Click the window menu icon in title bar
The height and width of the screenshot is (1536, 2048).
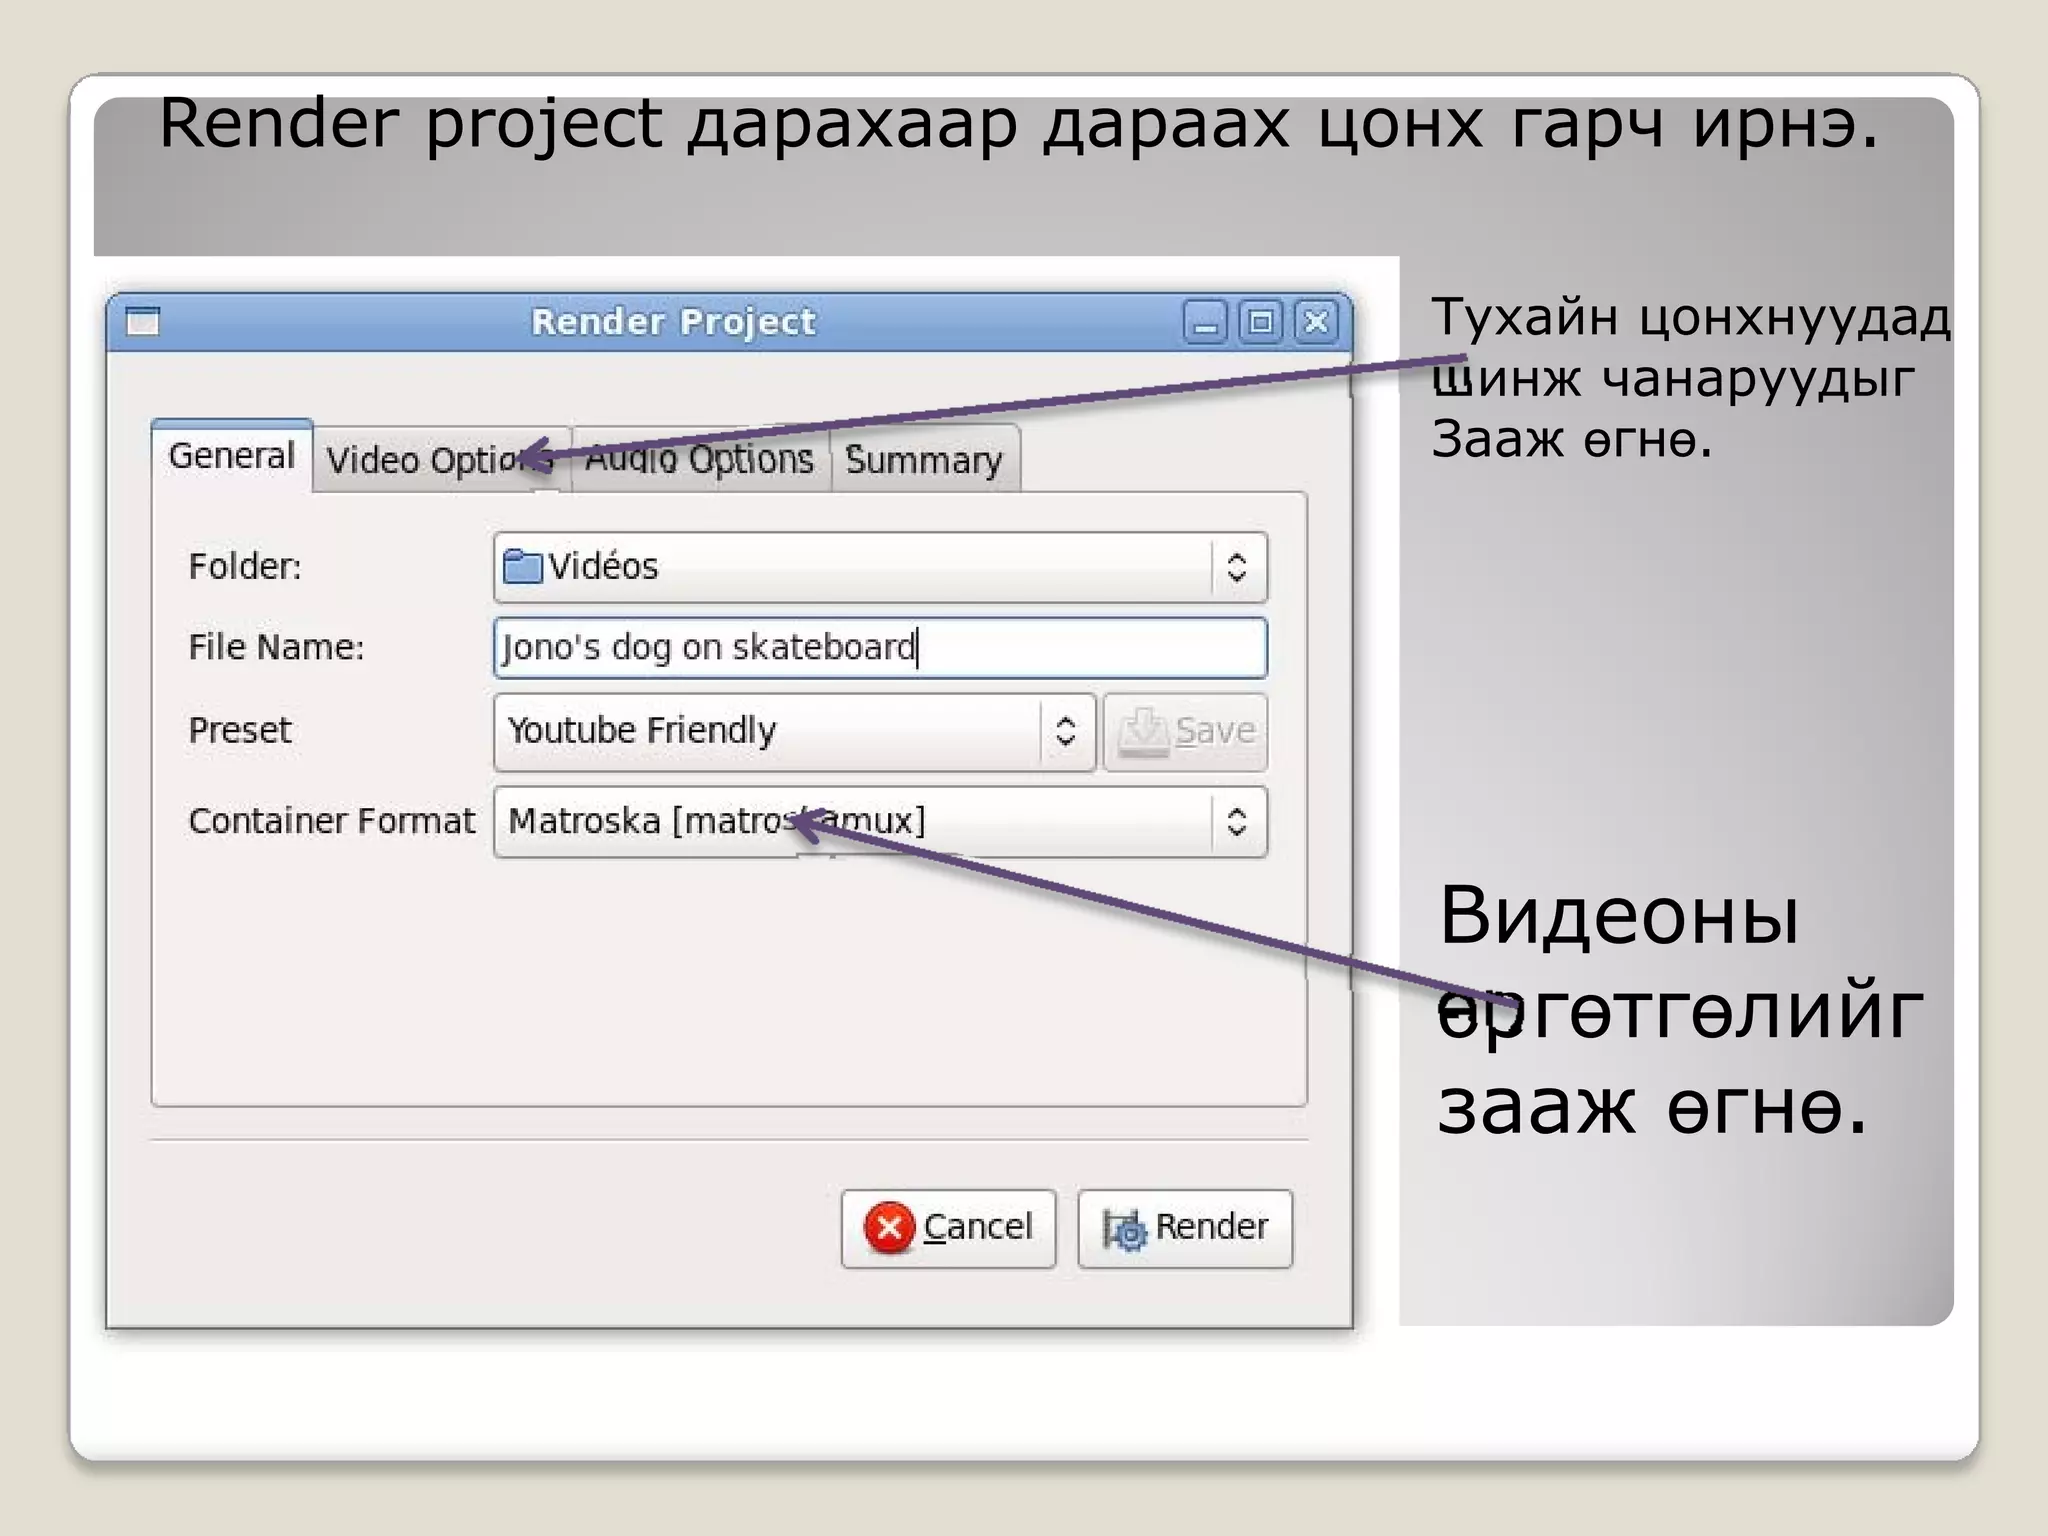[x=143, y=322]
